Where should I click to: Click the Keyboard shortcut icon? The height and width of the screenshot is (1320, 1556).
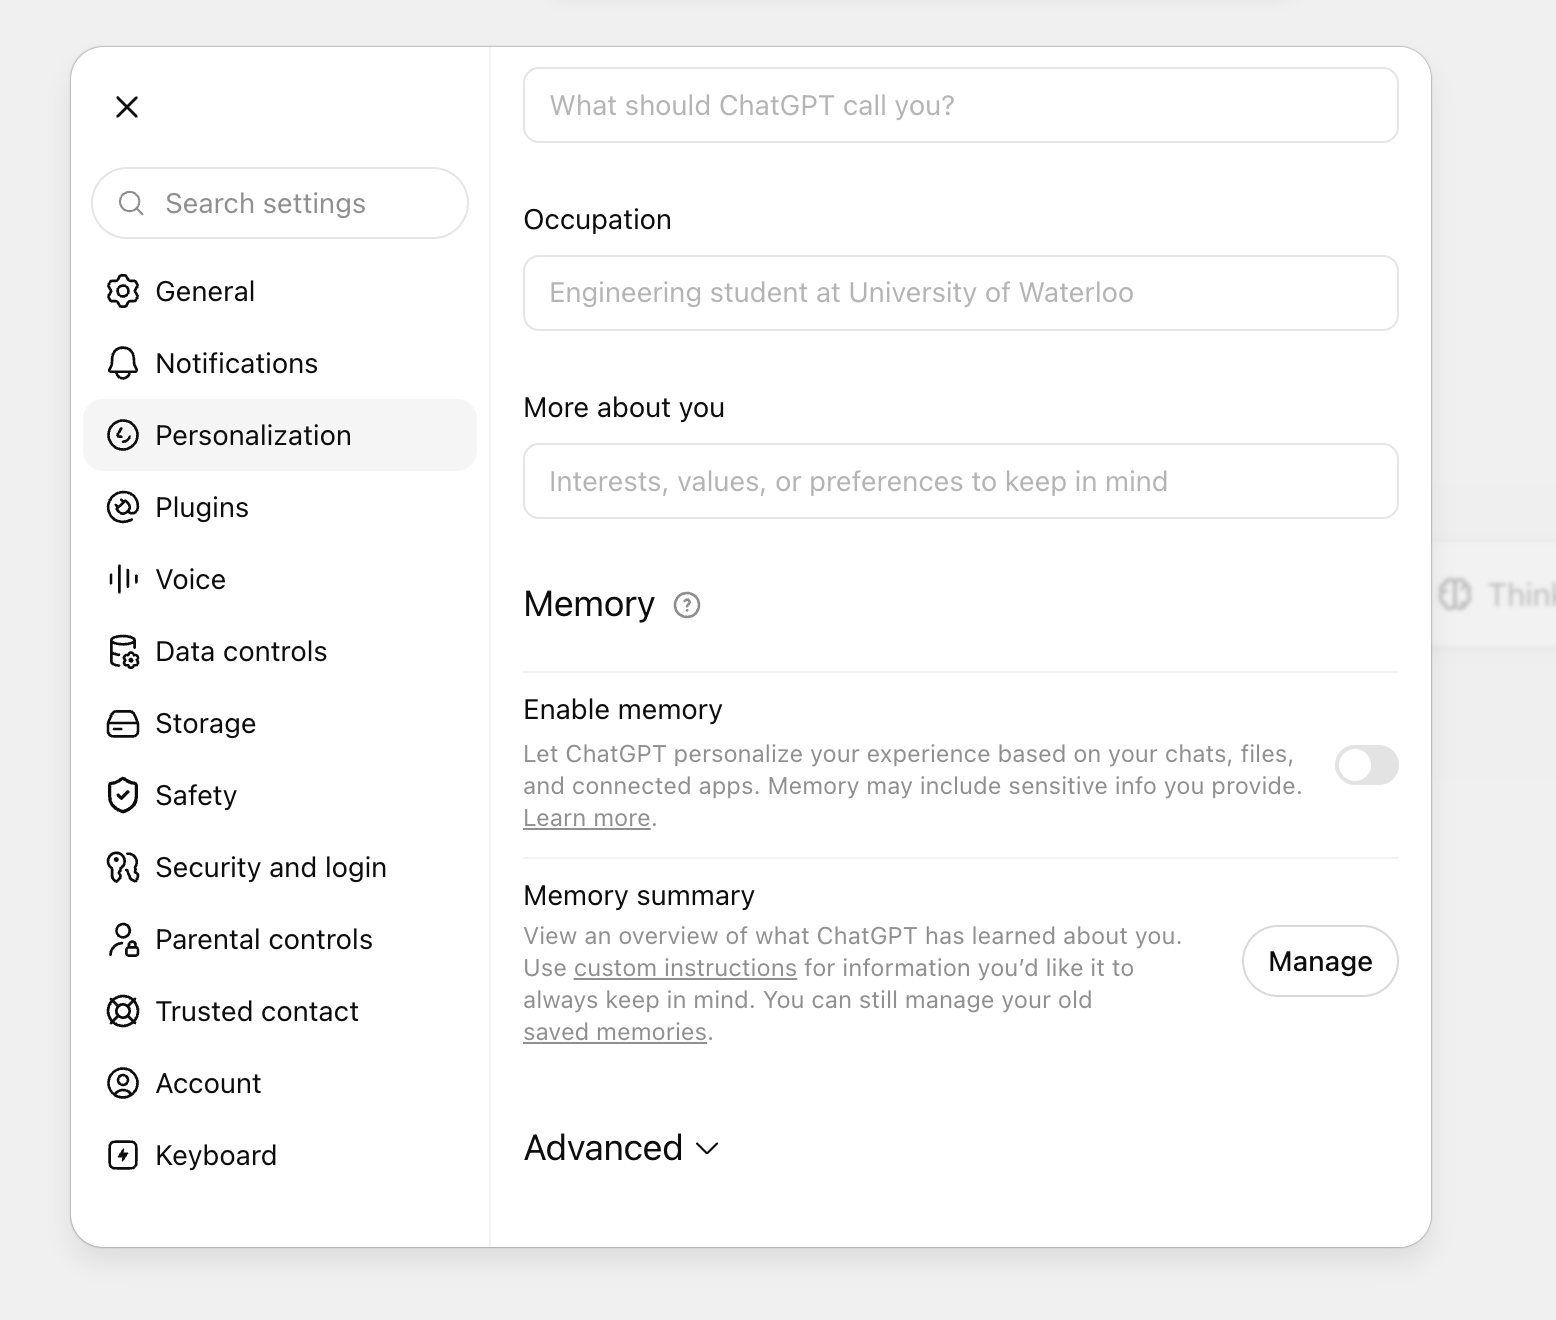123,1155
